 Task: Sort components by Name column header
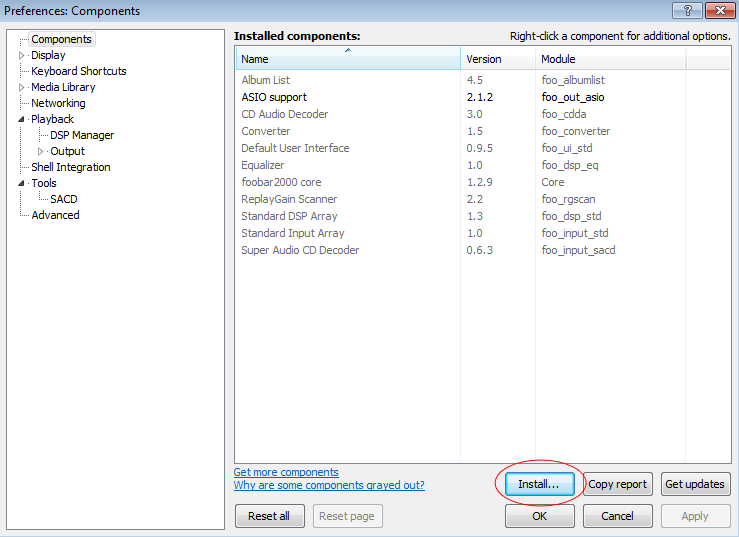(x=347, y=59)
